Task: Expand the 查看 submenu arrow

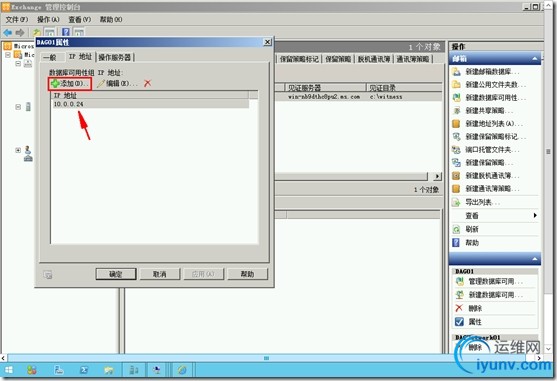Action: coord(535,216)
